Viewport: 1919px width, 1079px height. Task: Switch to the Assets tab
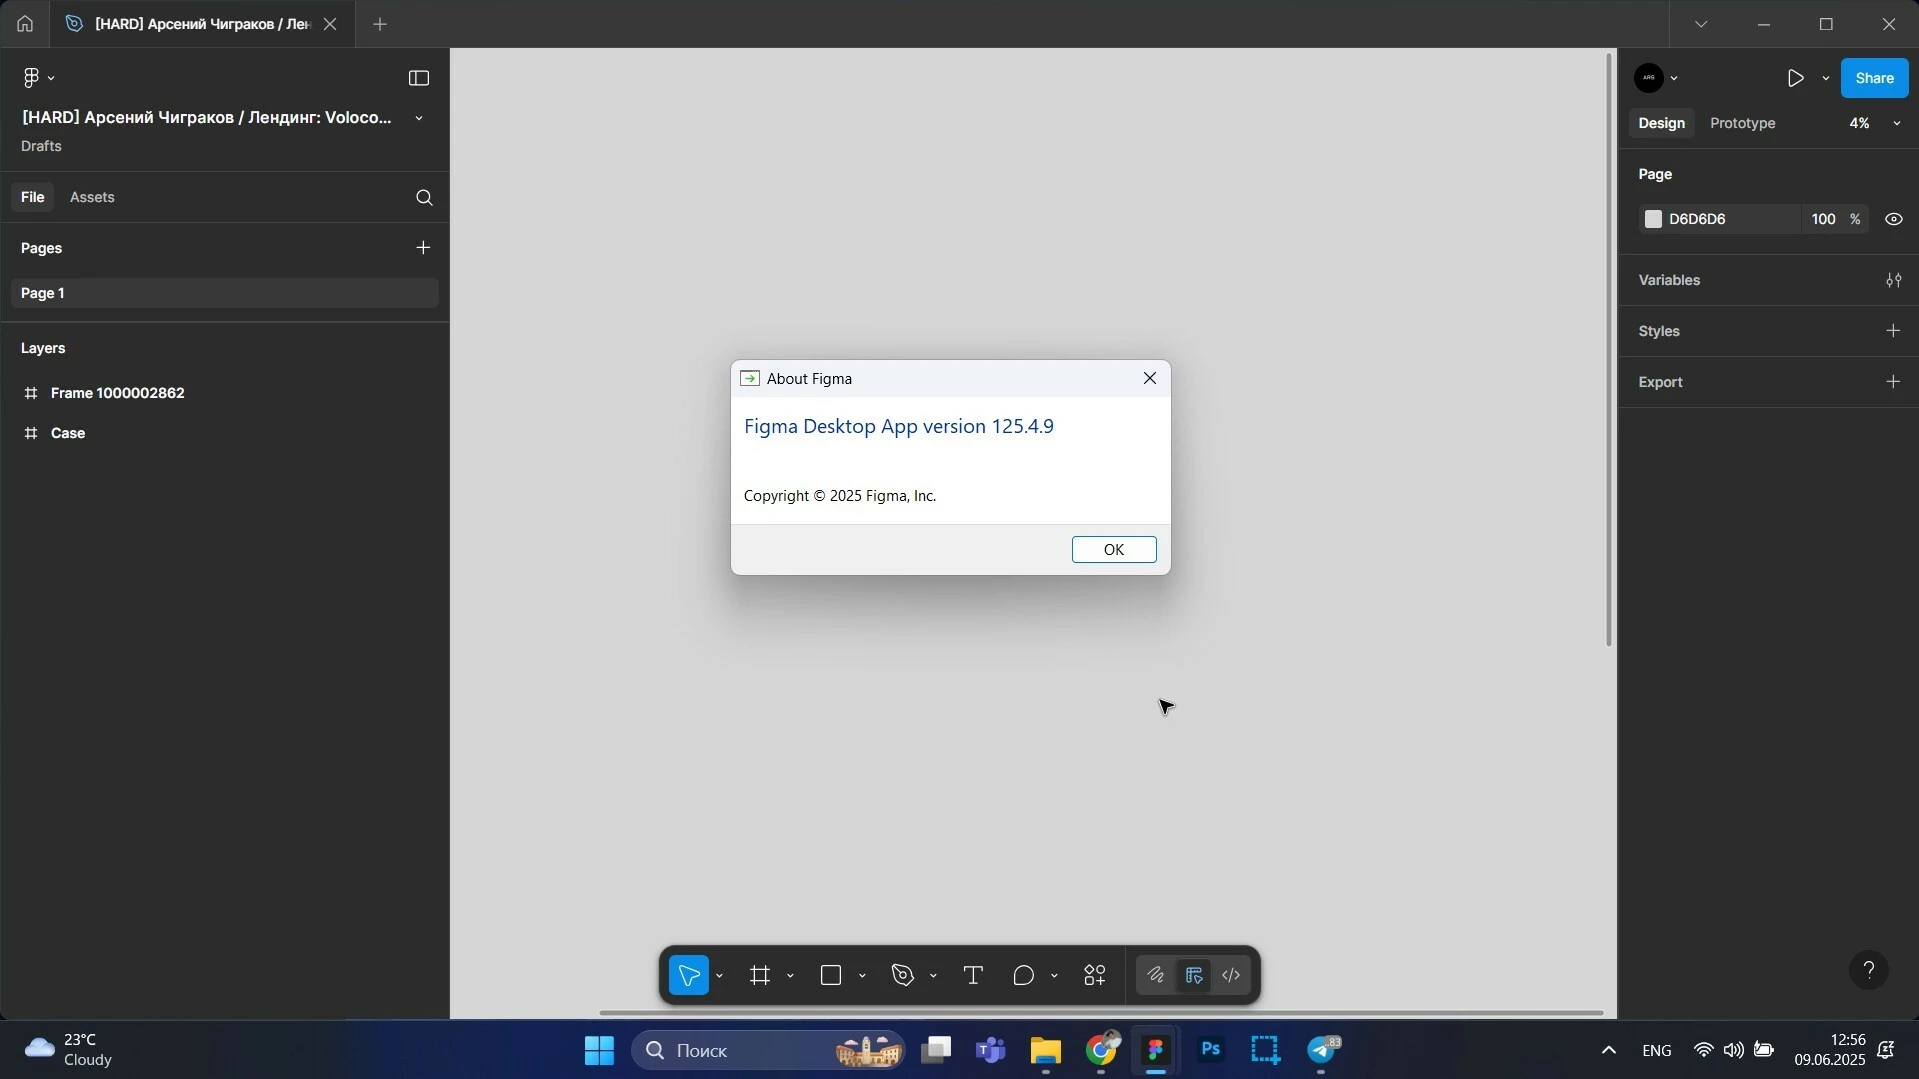92,198
